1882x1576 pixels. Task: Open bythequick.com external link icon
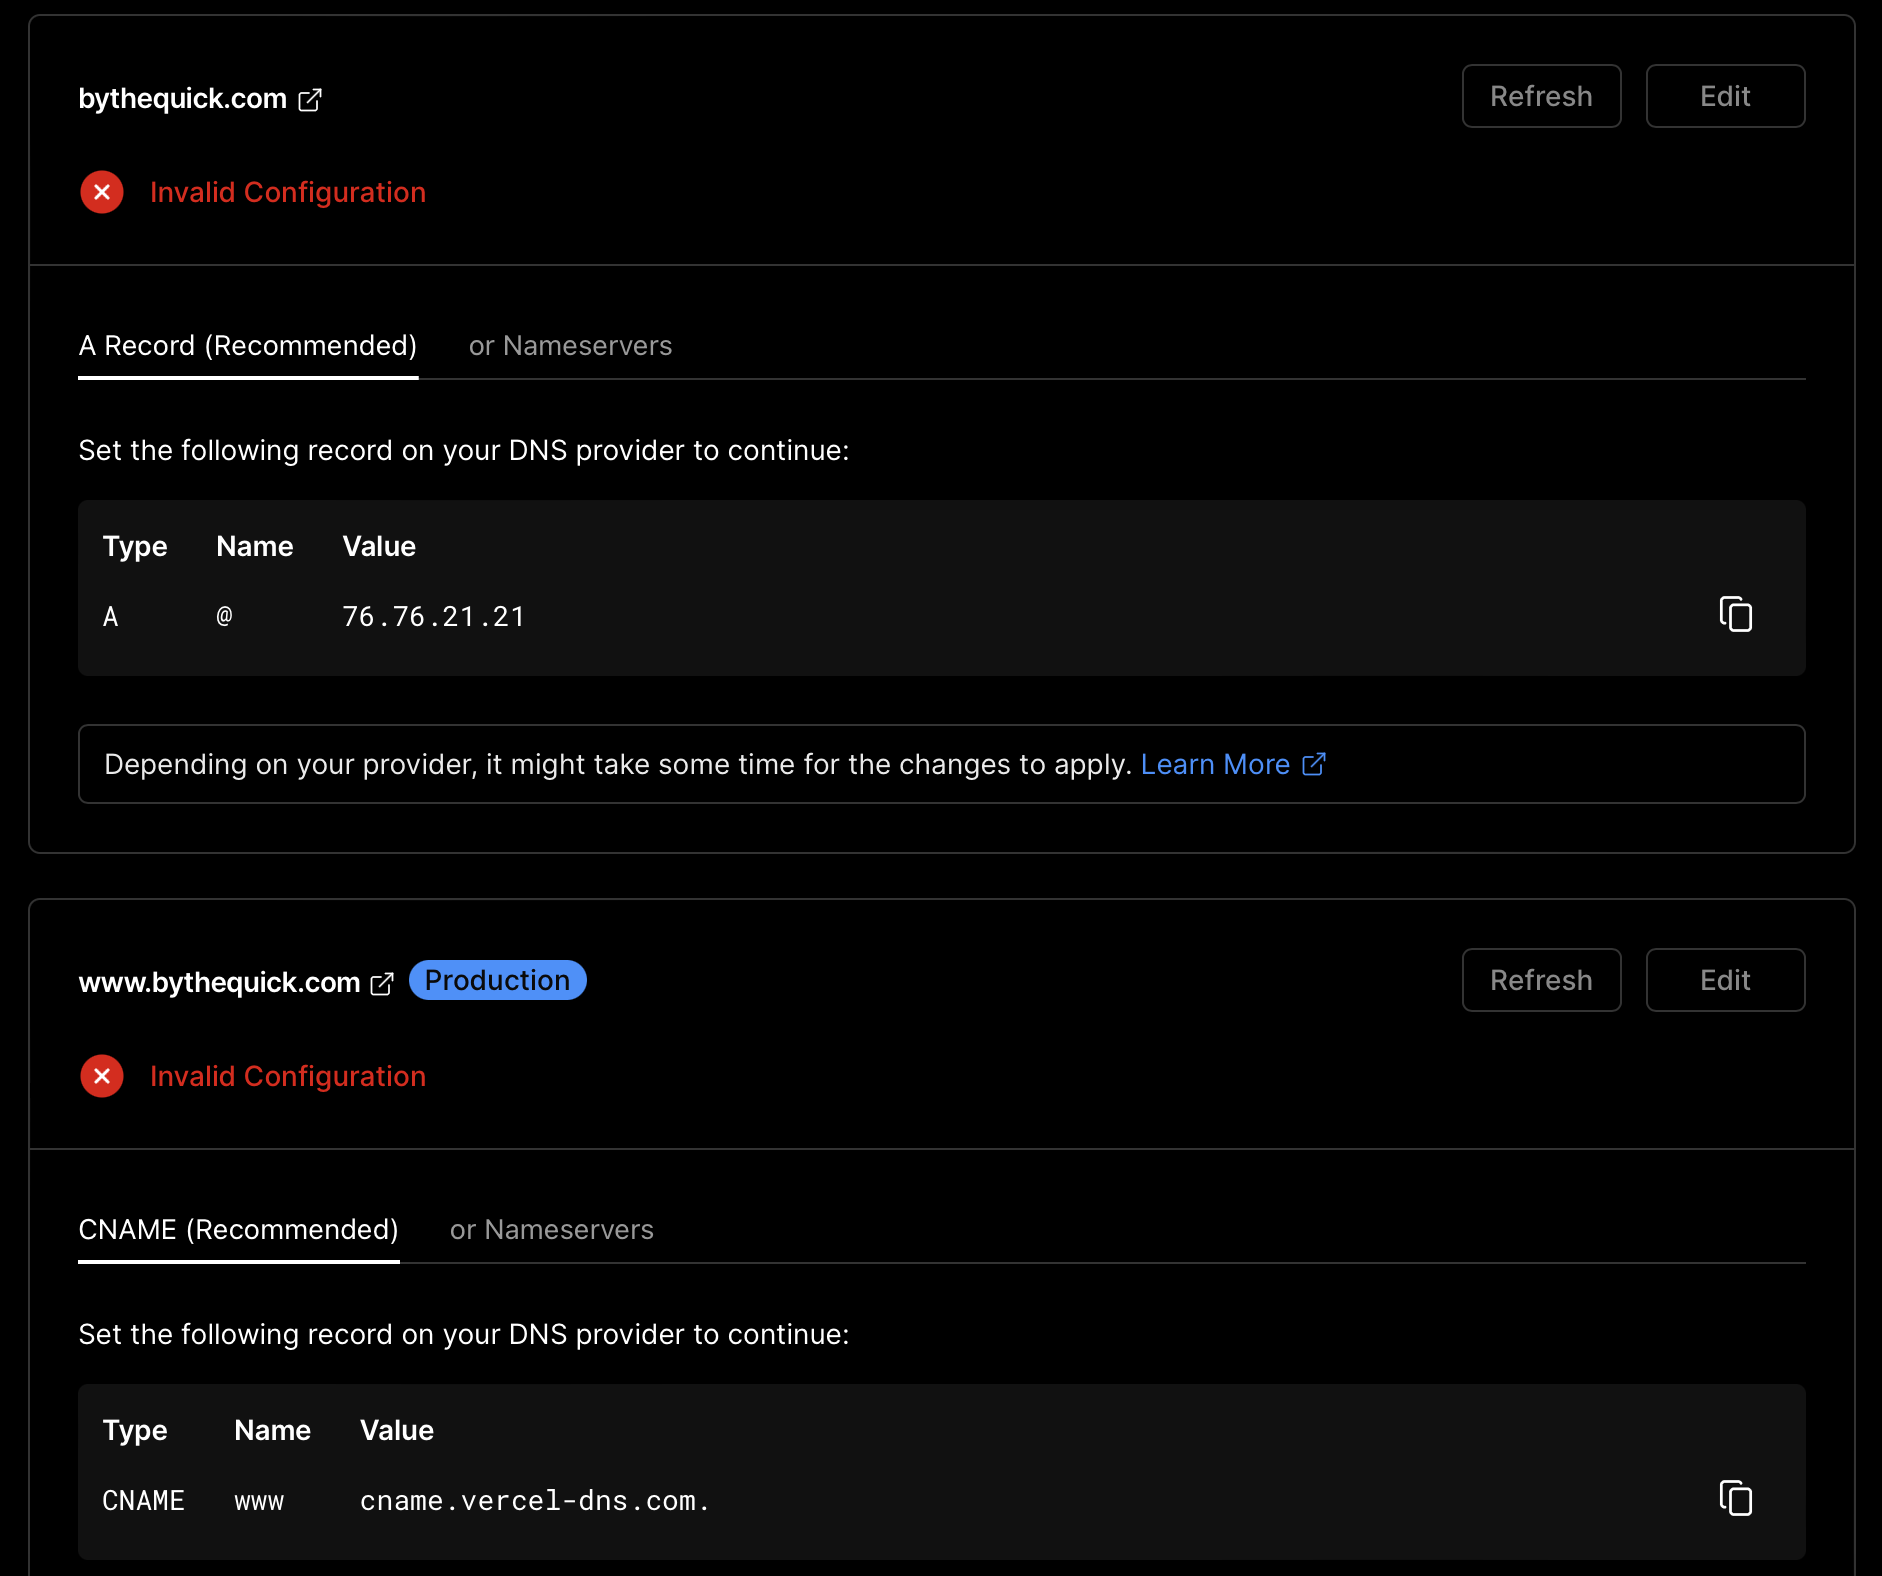tap(310, 99)
